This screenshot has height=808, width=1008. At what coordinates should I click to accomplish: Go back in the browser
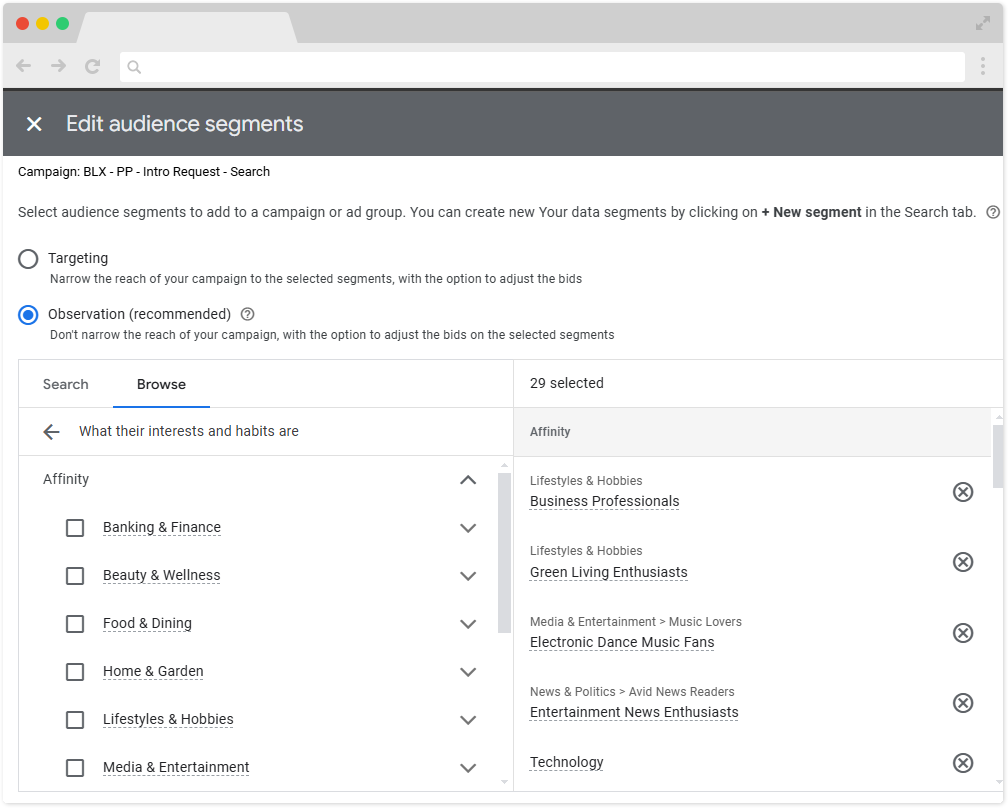(x=24, y=66)
